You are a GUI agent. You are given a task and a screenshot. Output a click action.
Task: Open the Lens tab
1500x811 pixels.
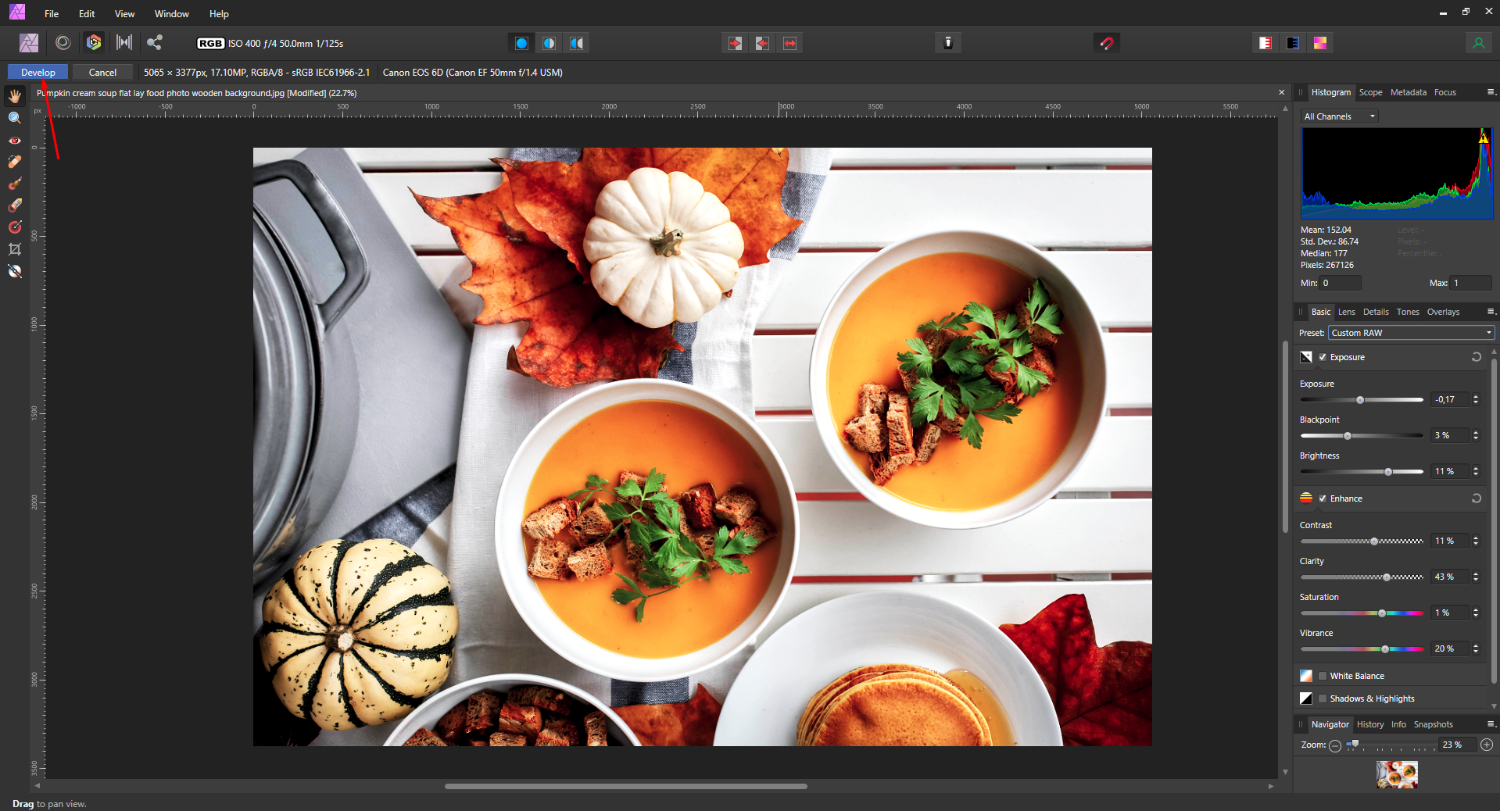(1347, 312)
